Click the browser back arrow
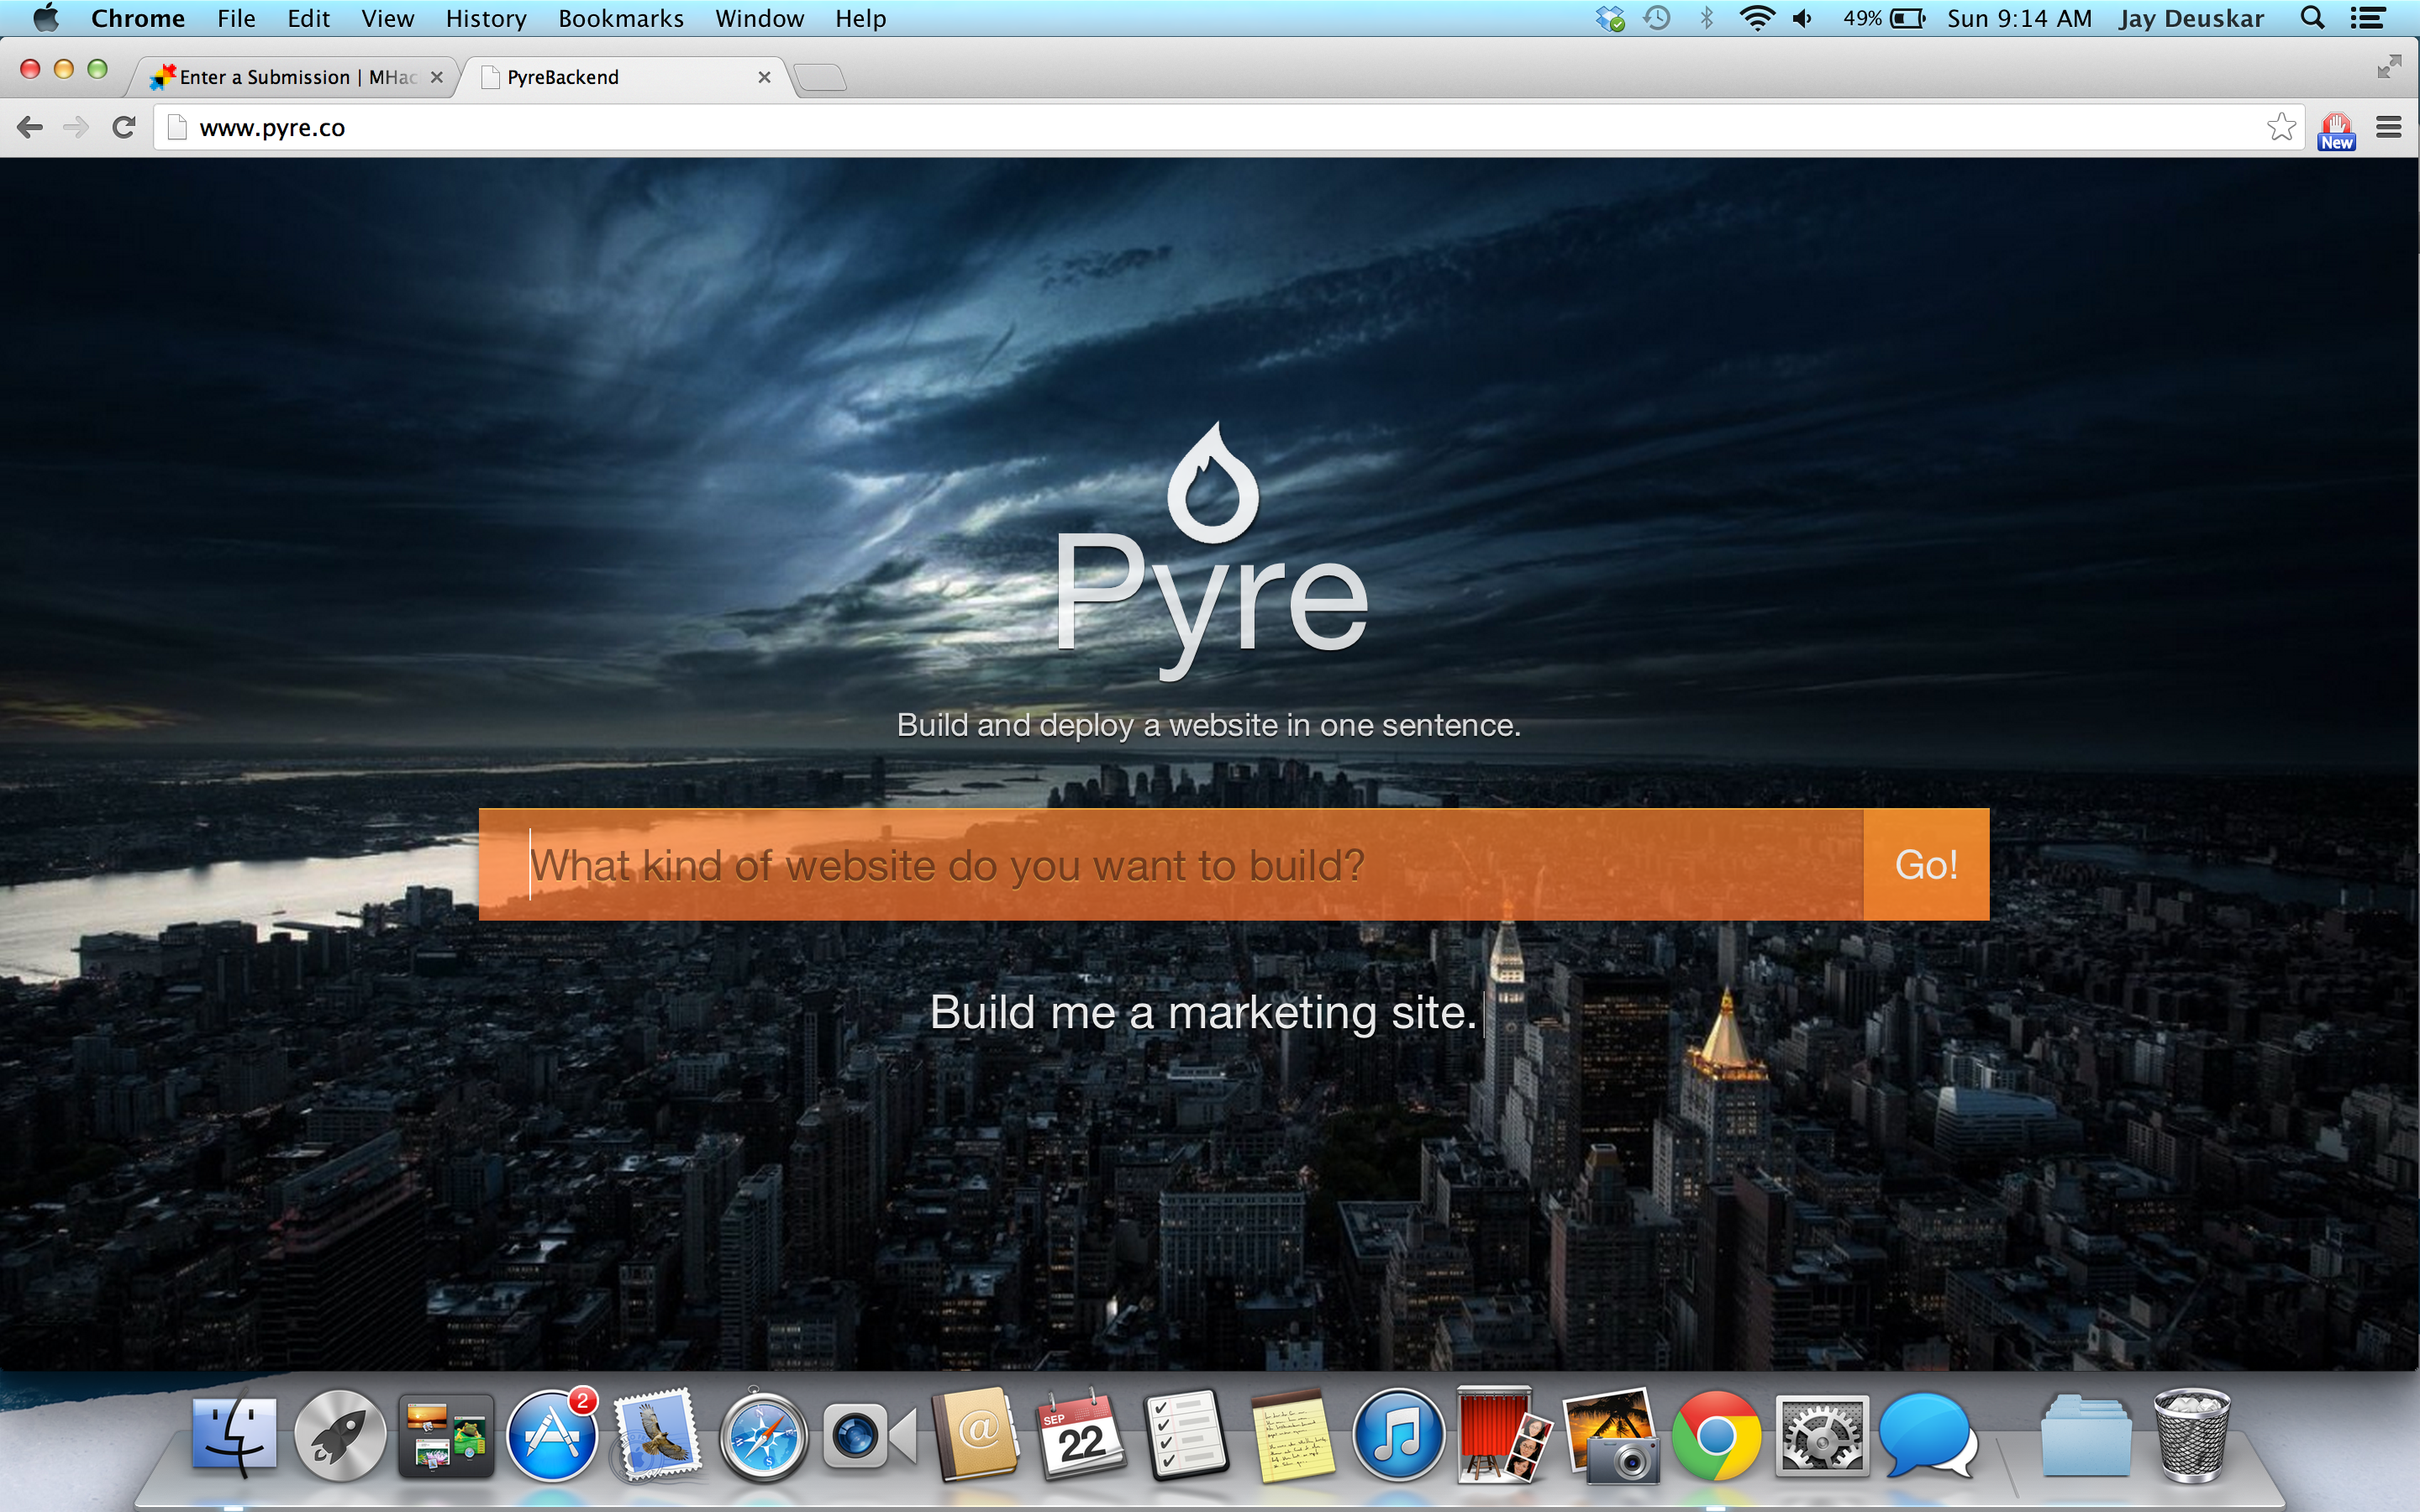2420x1512 pixels. pos(30,128)
